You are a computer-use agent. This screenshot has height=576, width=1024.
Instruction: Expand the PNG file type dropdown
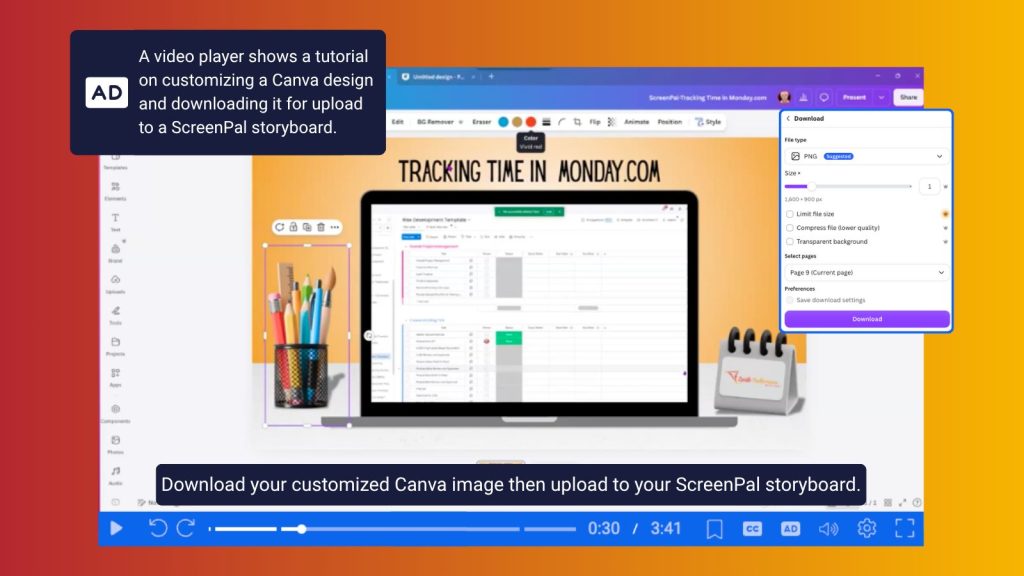[x=867, y=156]
